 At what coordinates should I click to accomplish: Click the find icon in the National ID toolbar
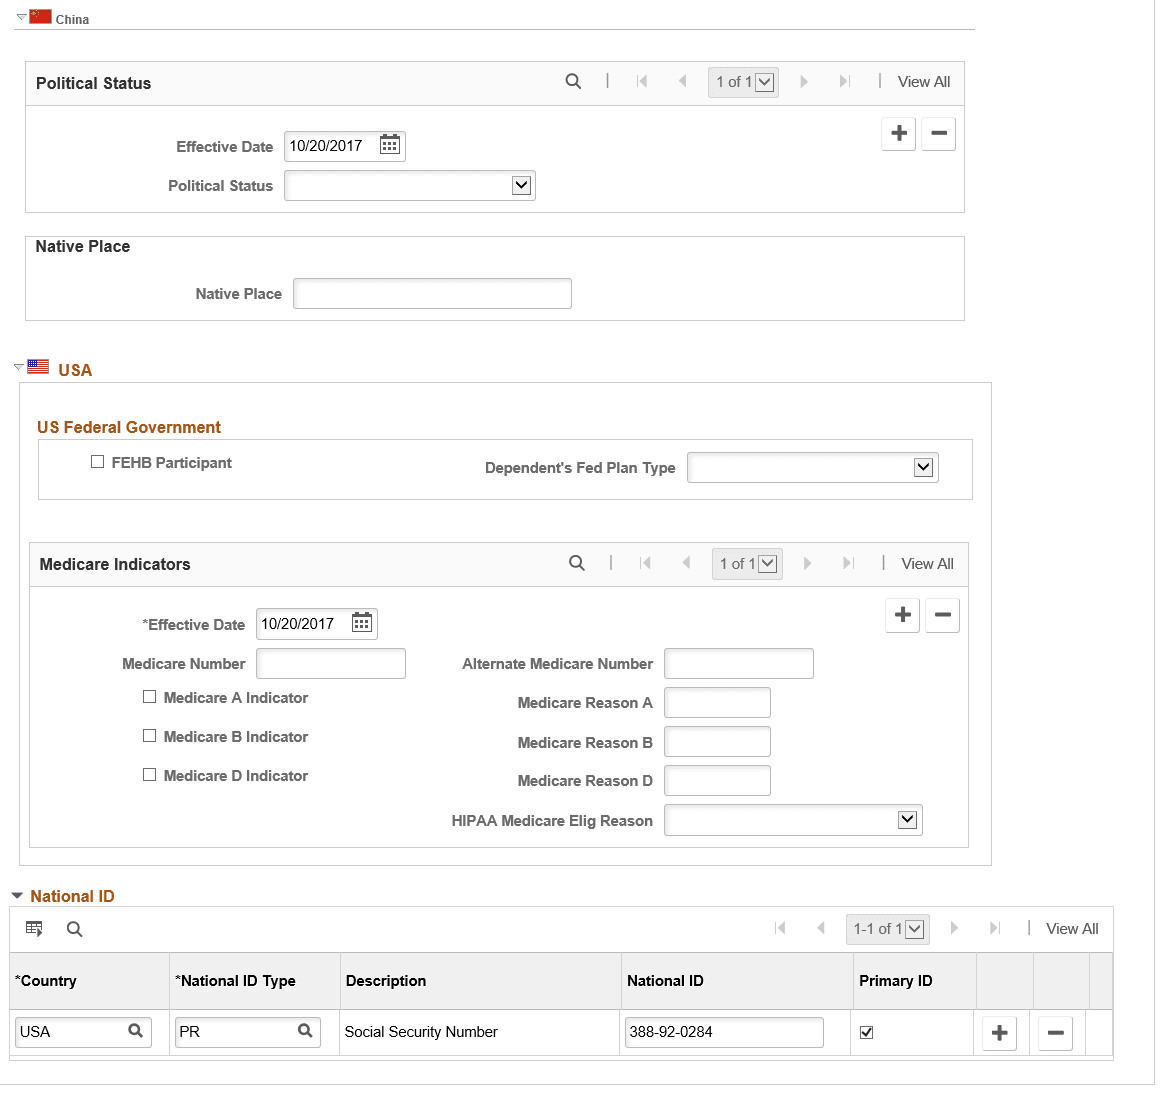coord(74,928)
